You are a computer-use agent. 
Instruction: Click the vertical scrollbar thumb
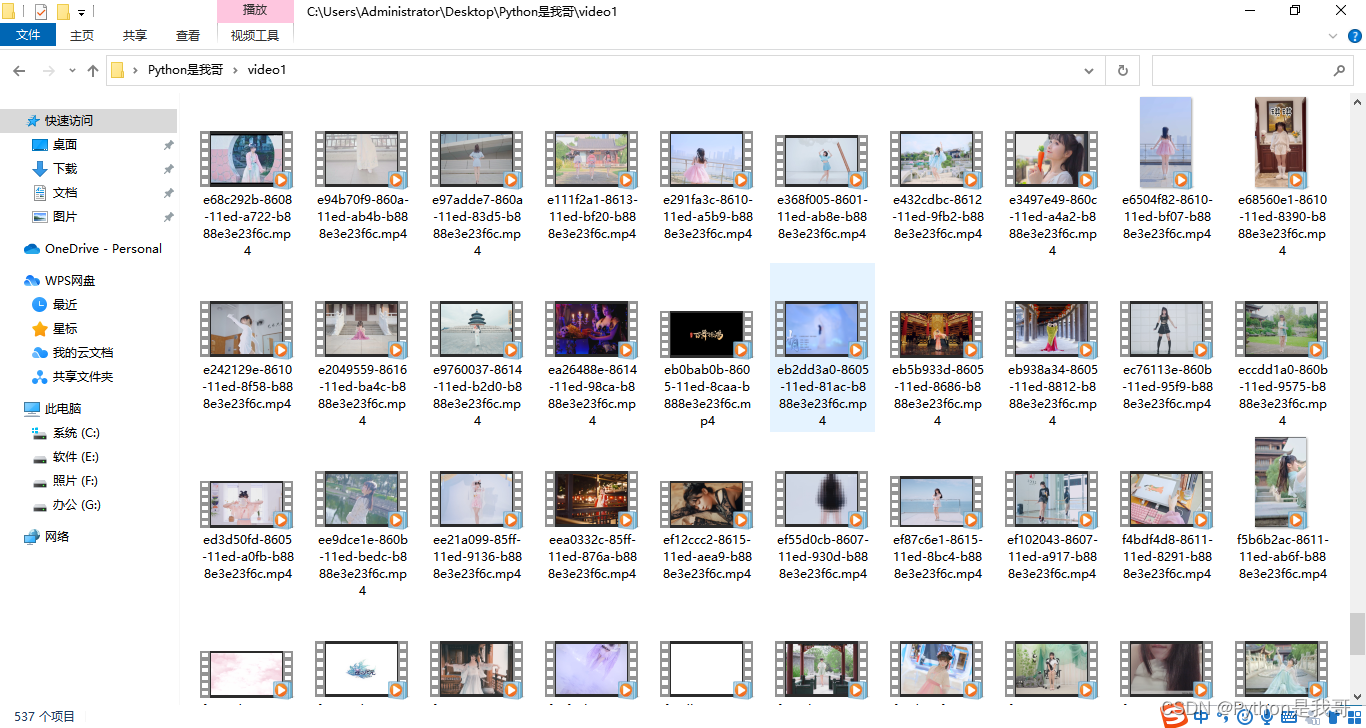click(x=1357, y=632)
